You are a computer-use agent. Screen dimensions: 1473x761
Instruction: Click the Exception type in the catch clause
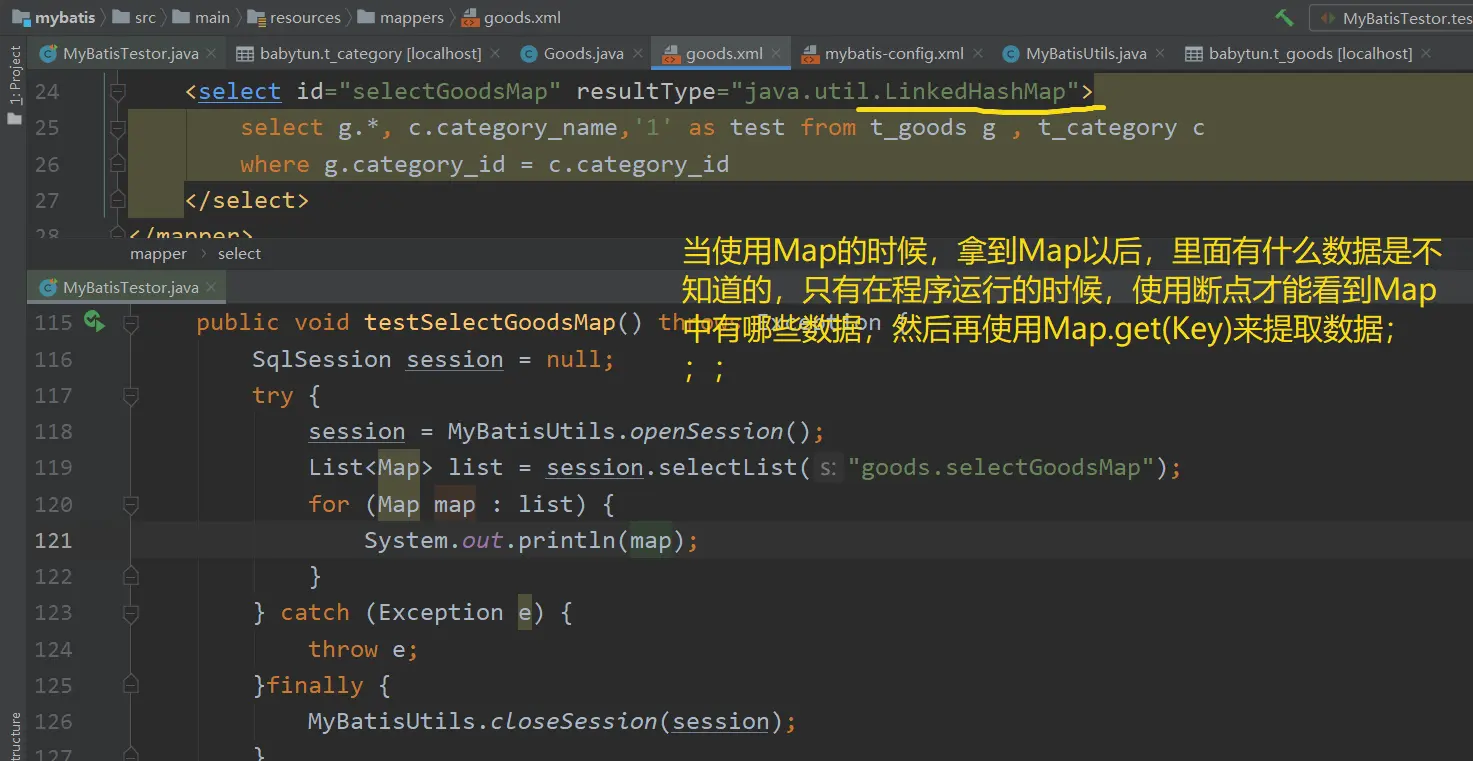(441, 613)
